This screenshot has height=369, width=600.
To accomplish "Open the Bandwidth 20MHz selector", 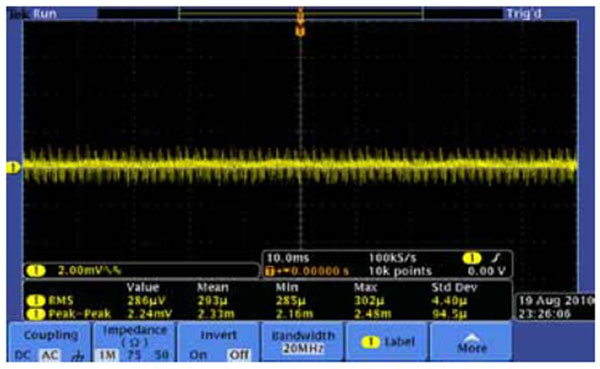I will [302, 341].
